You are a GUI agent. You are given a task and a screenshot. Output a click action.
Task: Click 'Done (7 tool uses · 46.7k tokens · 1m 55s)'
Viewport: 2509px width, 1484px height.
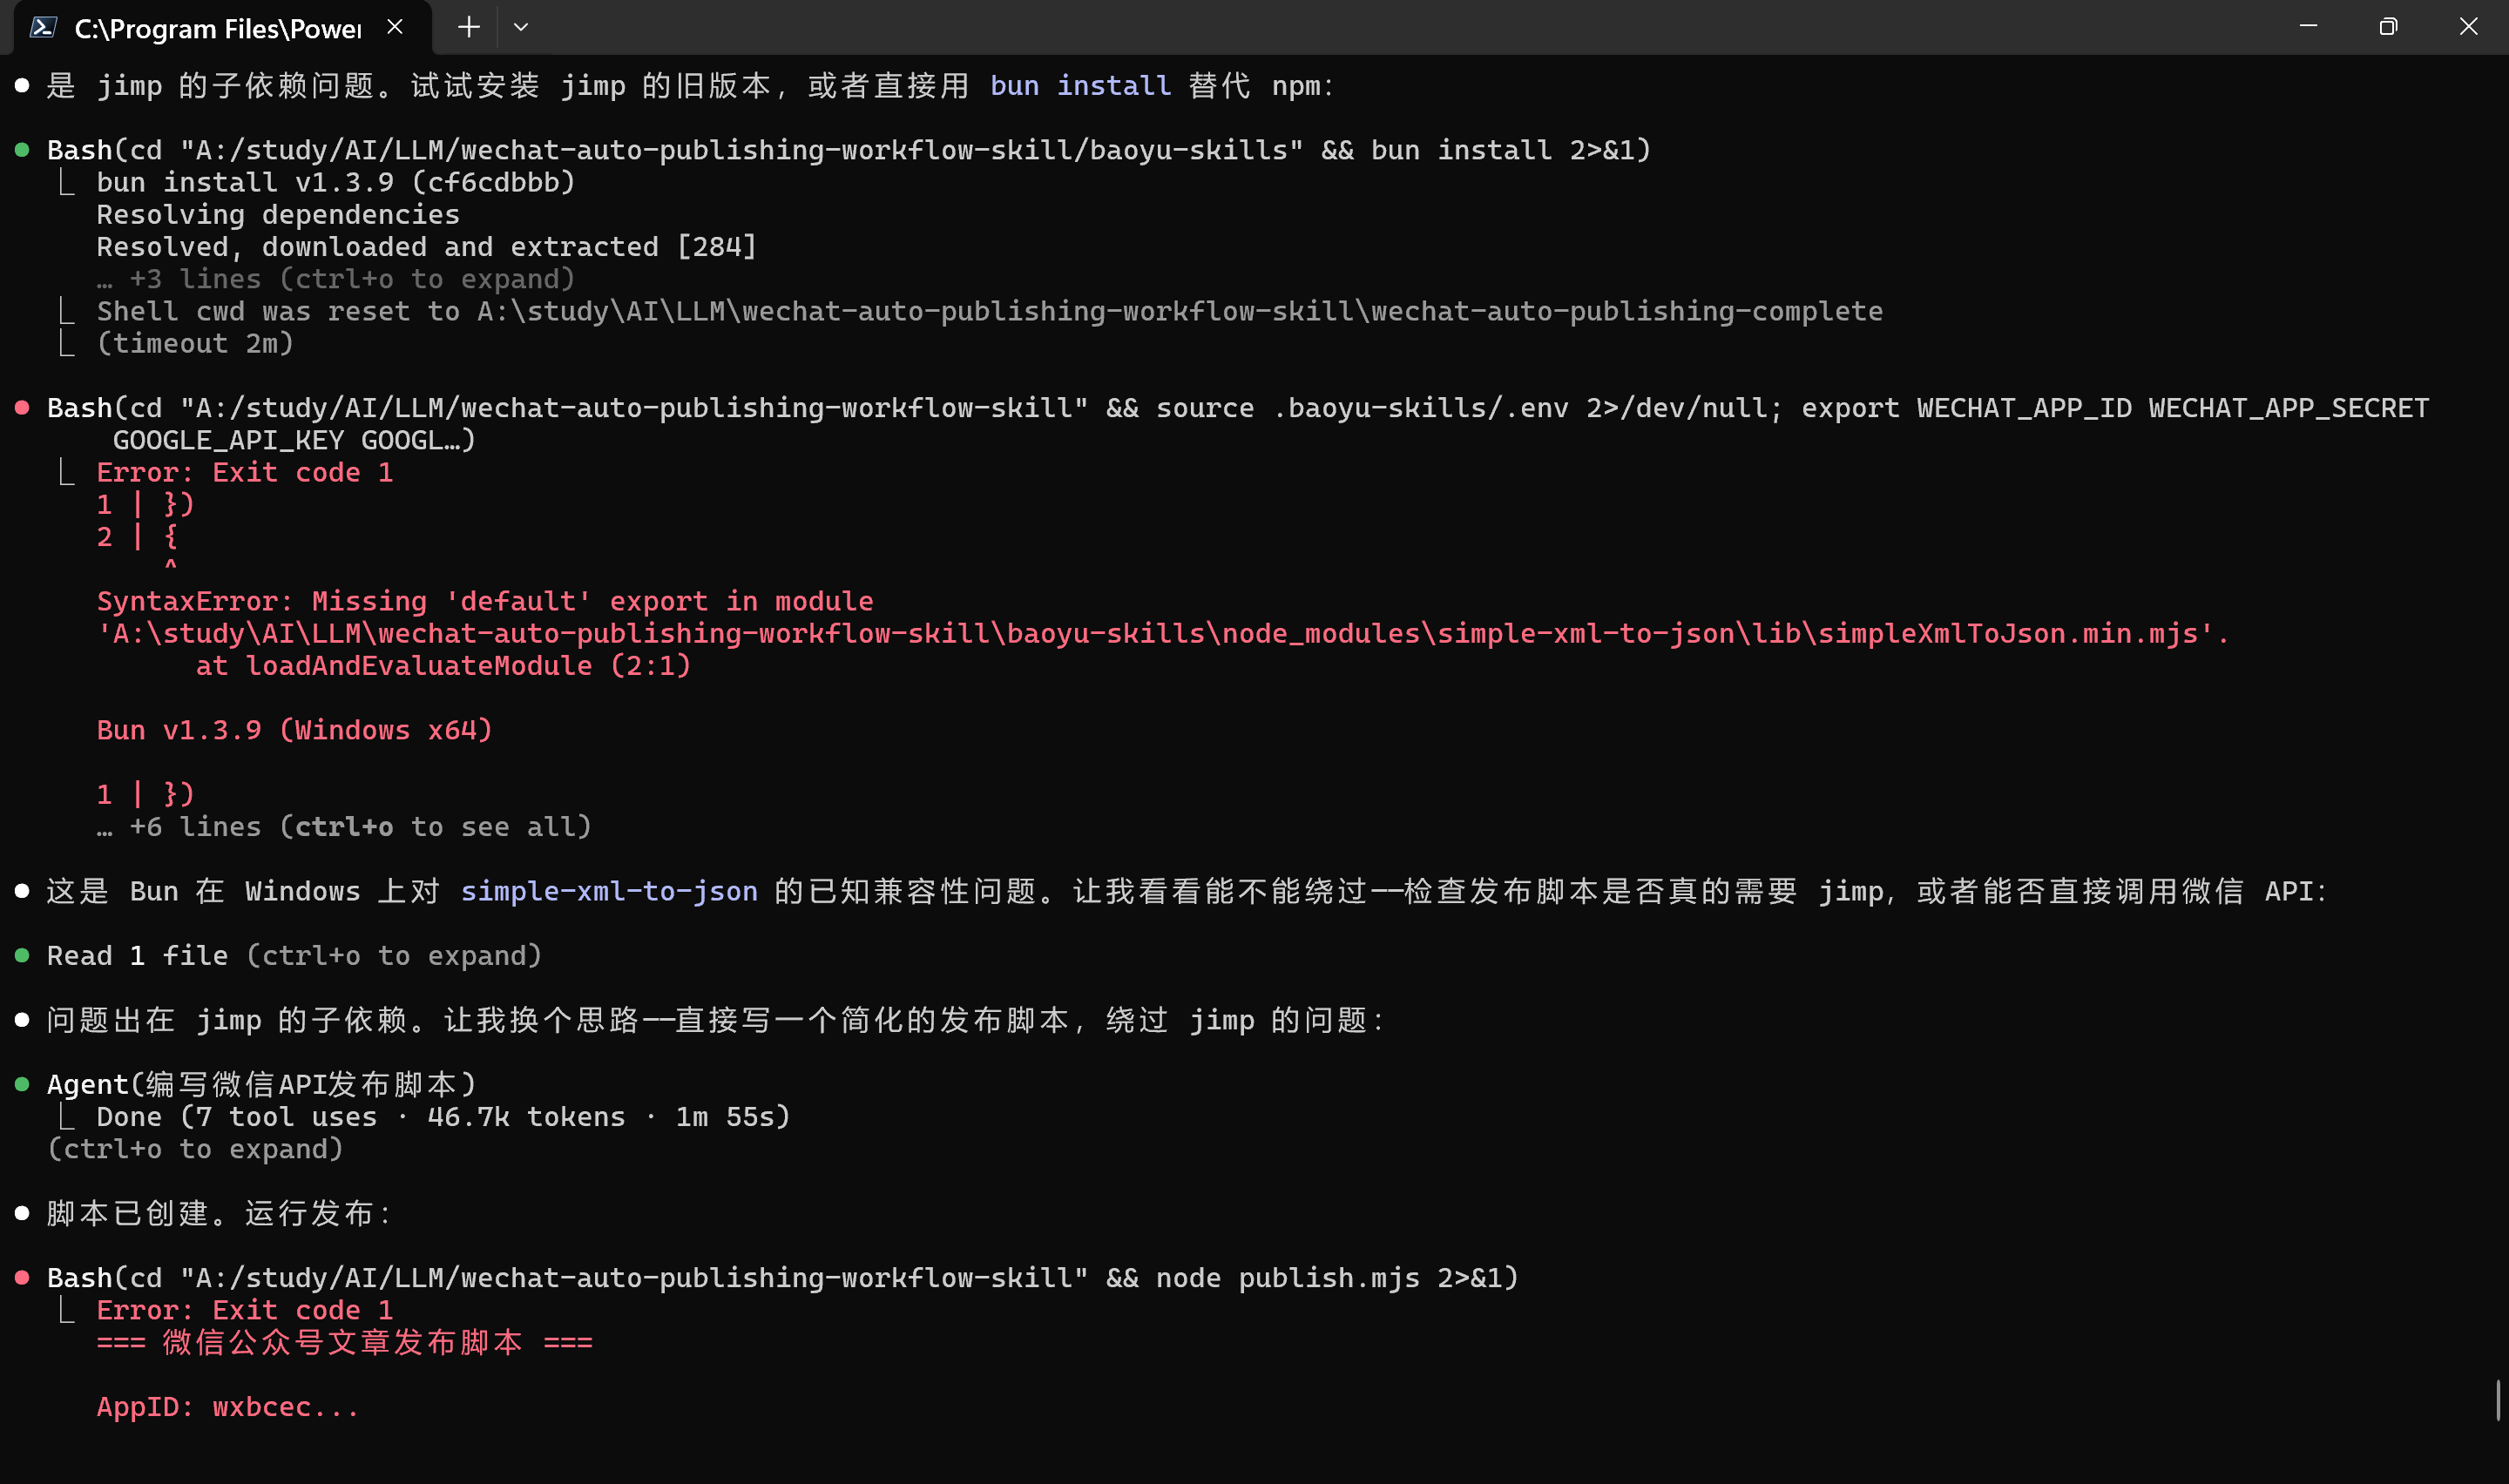click(443, 1117)
